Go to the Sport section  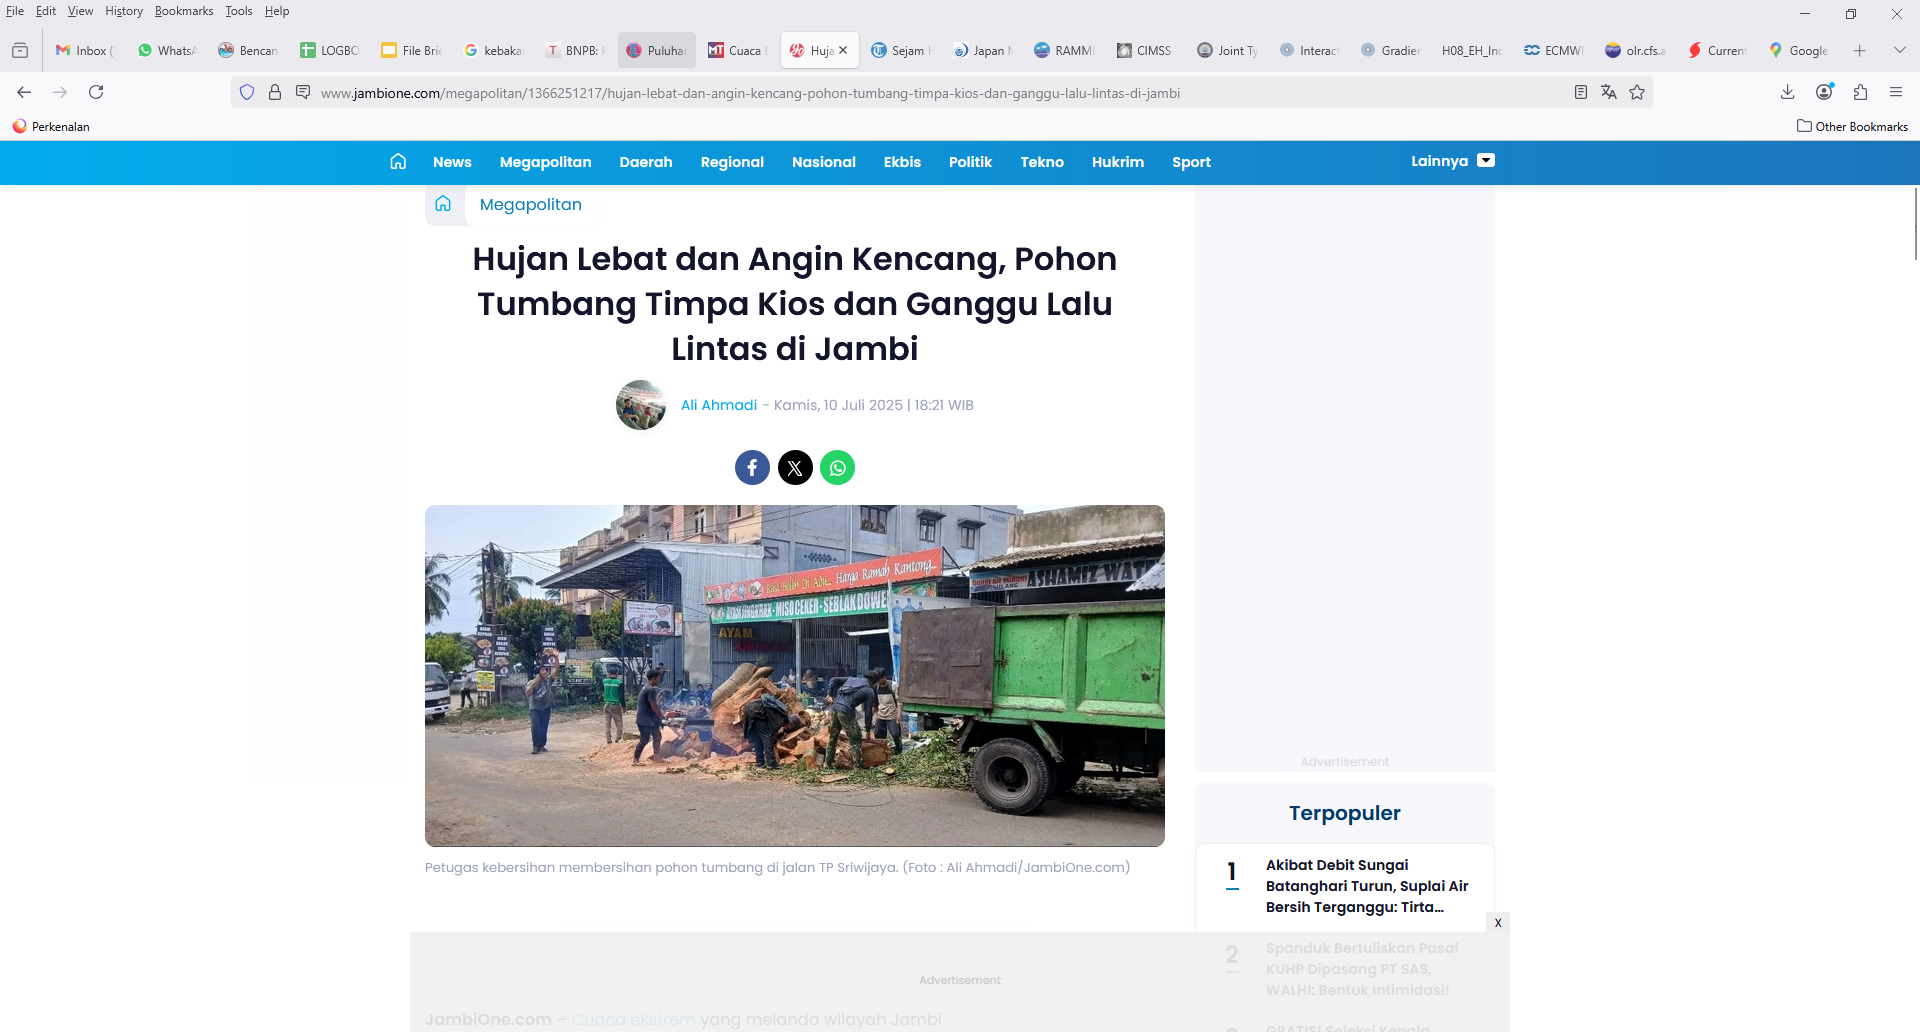(1191, 162)
